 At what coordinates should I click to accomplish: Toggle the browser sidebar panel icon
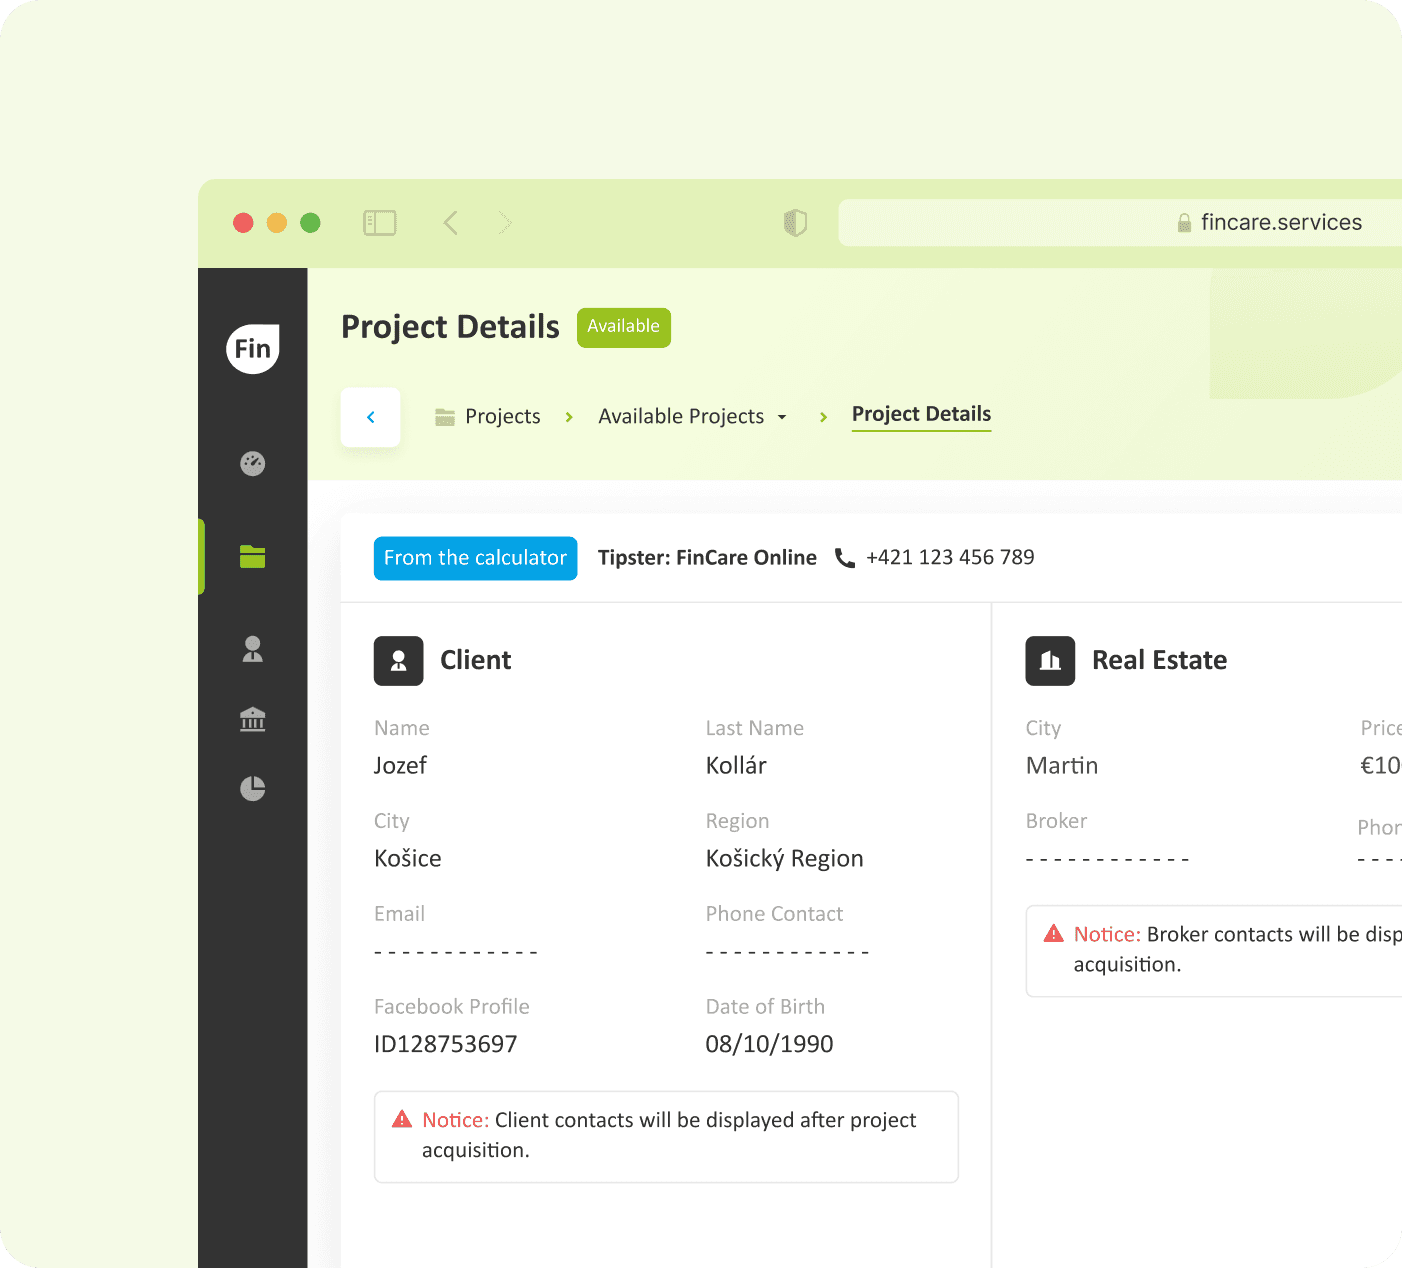coord(380,222)
